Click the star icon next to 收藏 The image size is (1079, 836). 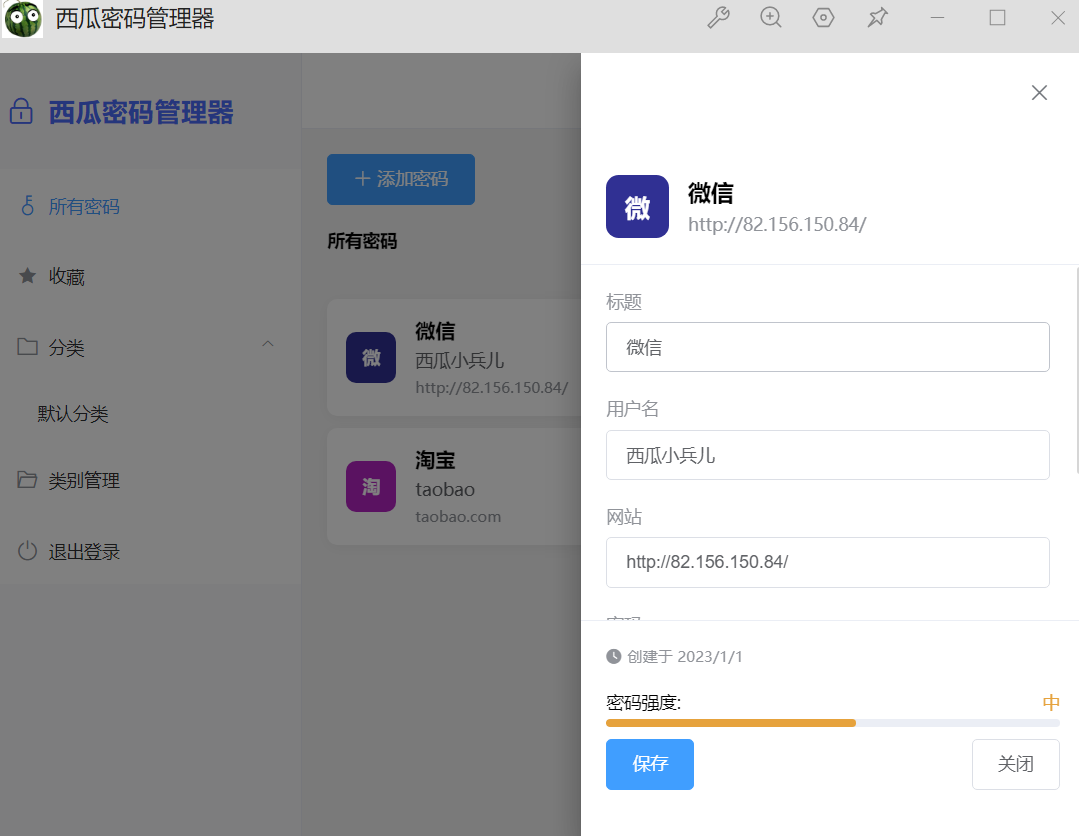click(28, 276)
